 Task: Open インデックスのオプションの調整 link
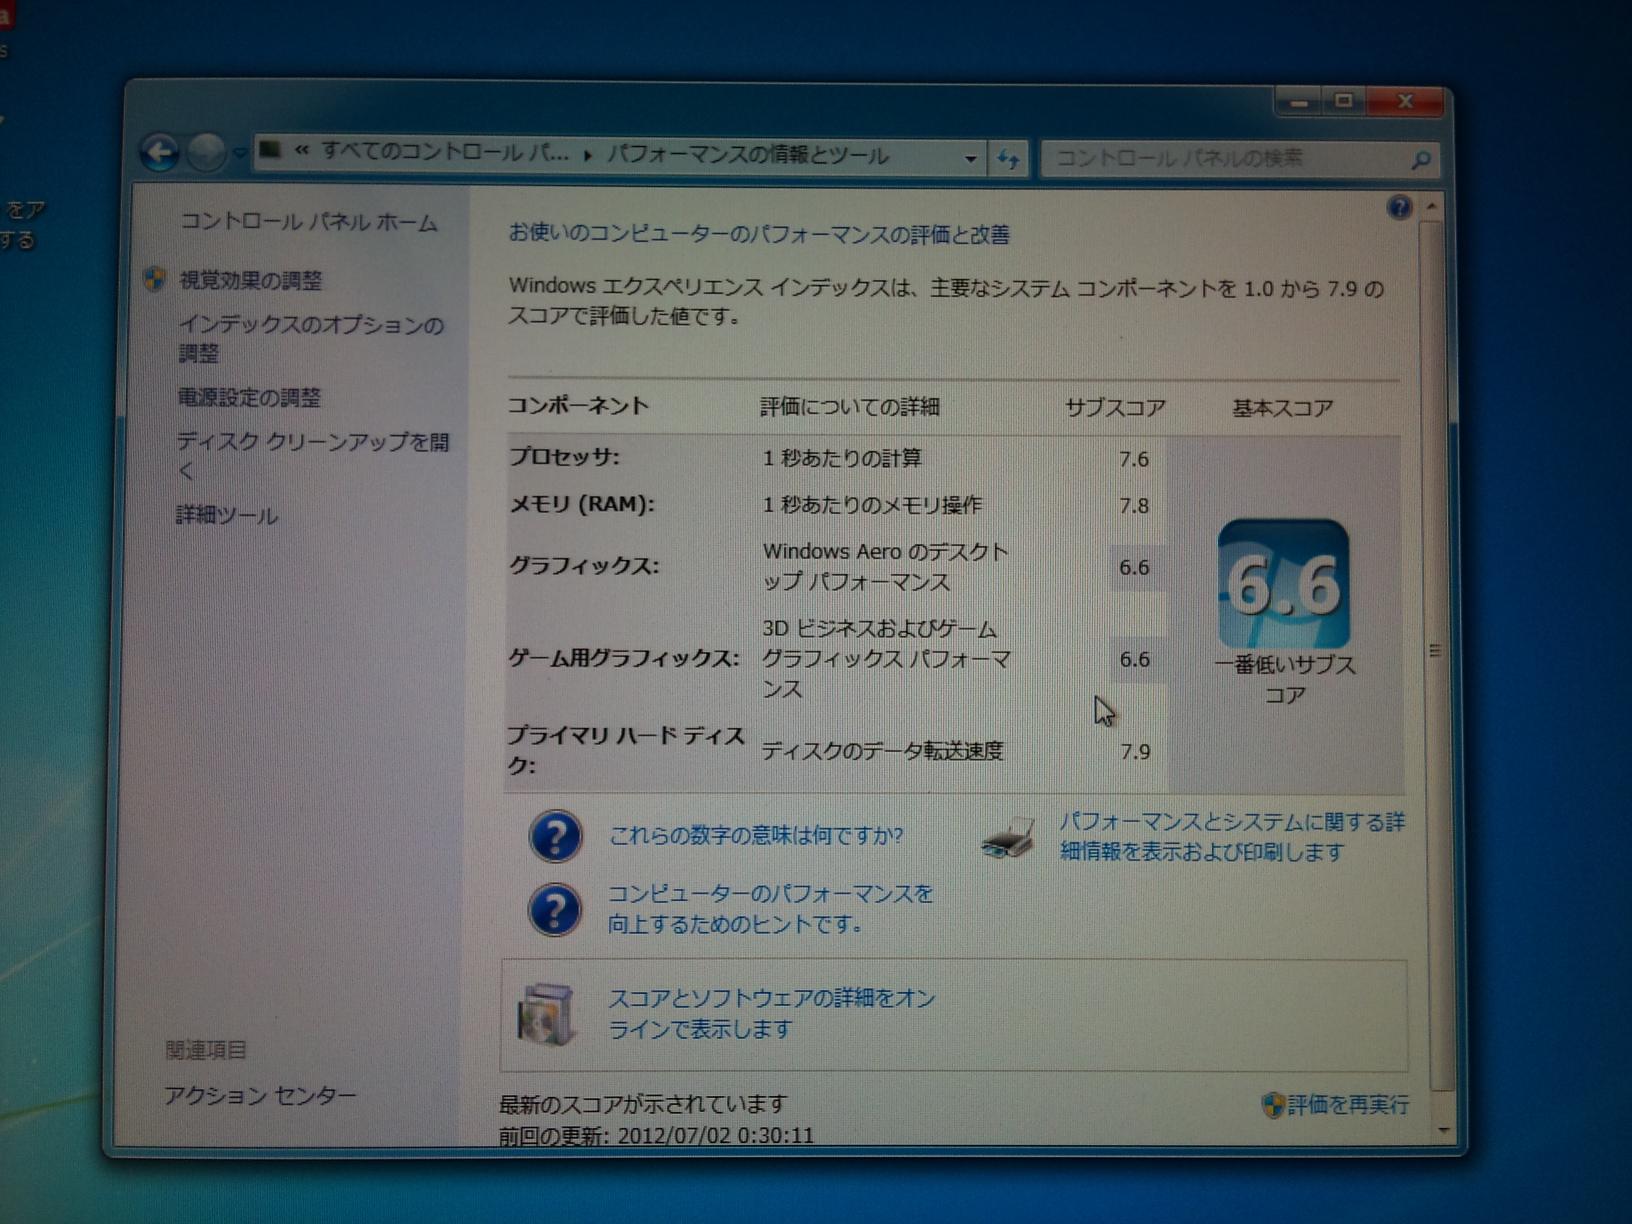pyautogui.click(x=310, y=338)
